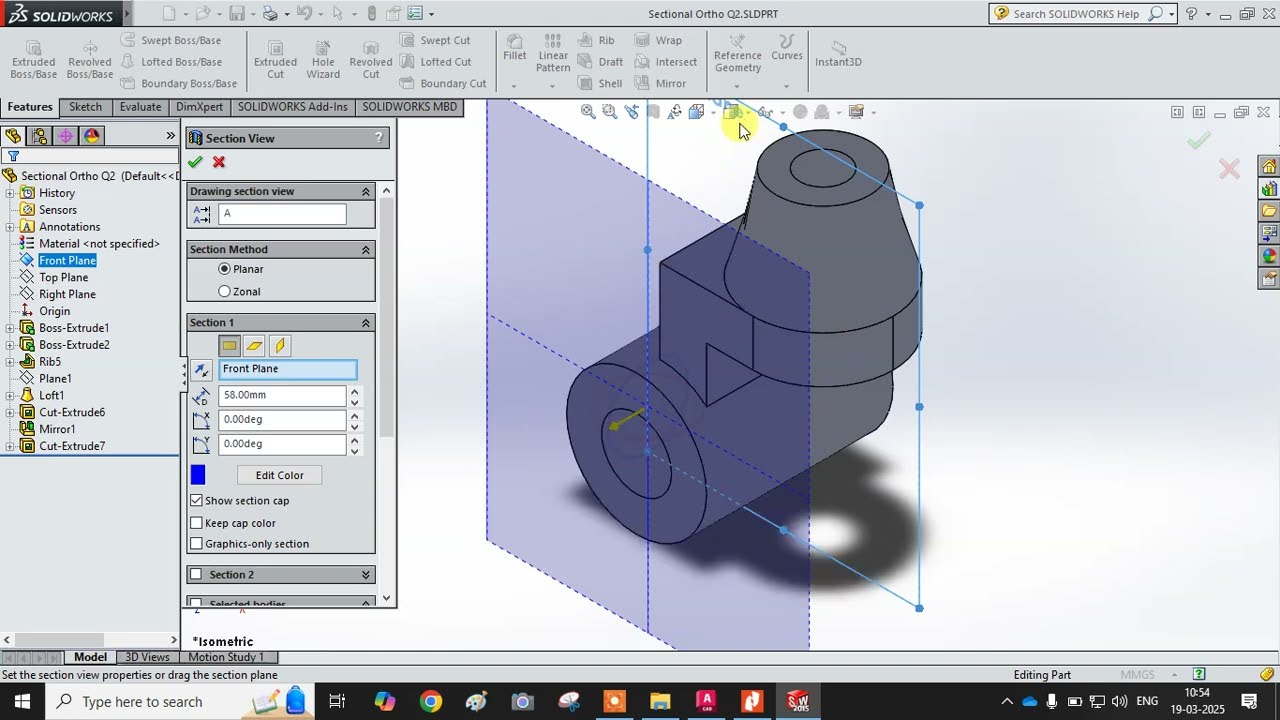Viewport: 1280px width, 720px height.
Task: Click the blue section color swatch
Action: tap(198, 475)
